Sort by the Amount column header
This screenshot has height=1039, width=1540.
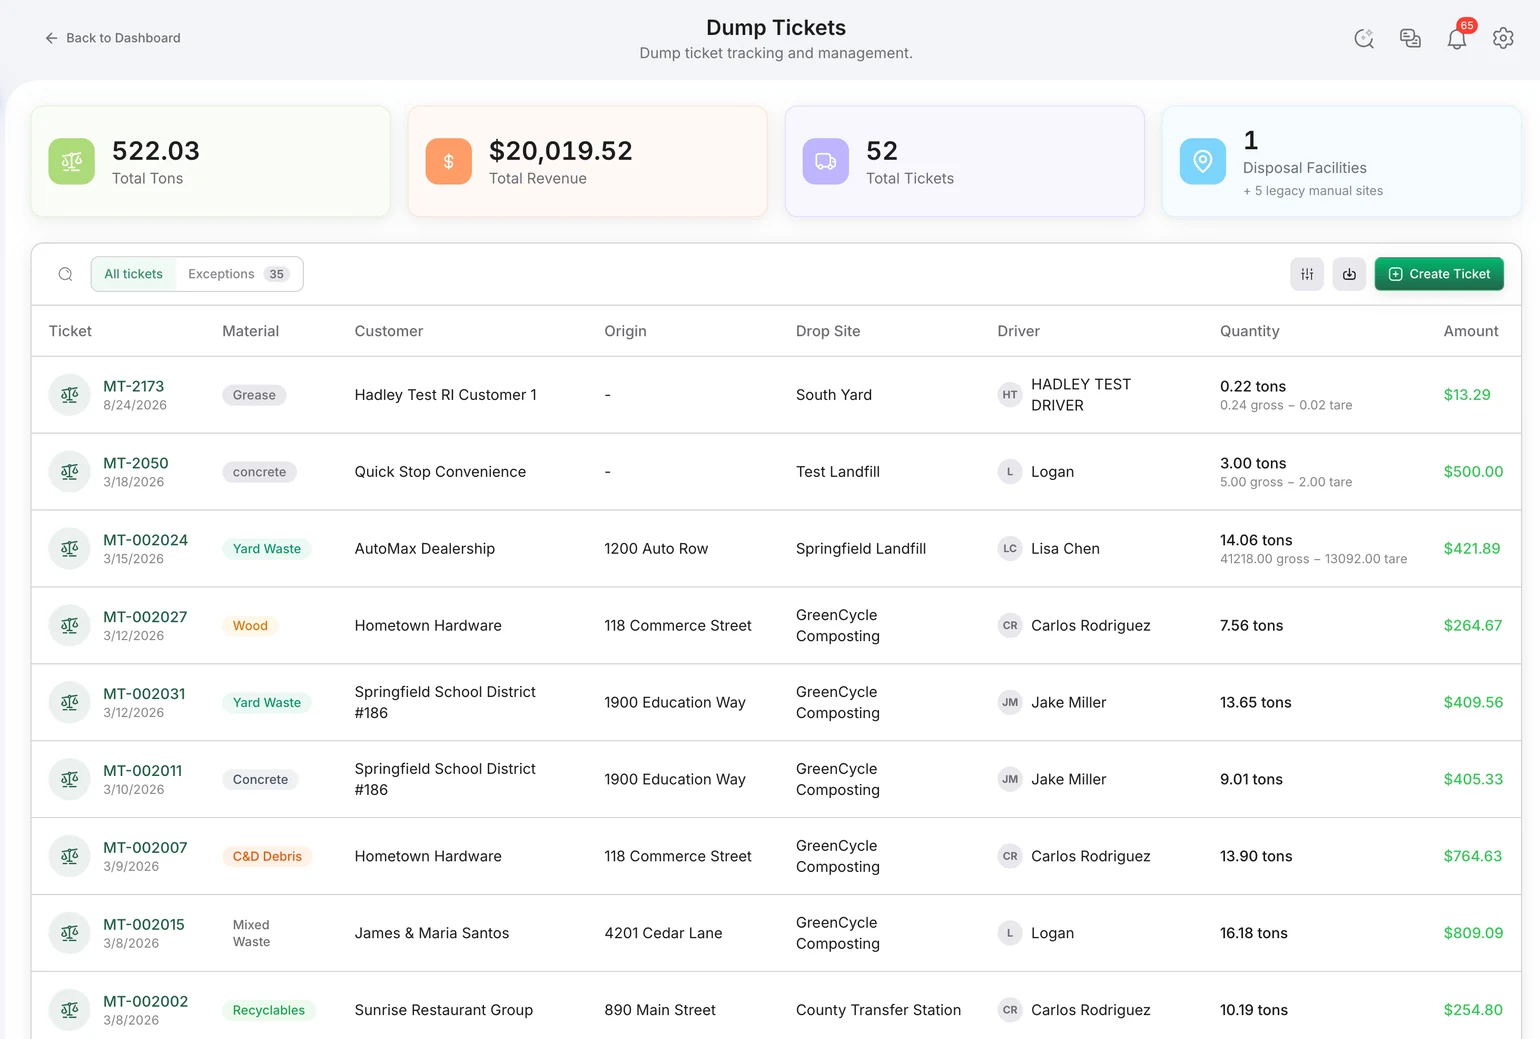[x=1471, y=331]
